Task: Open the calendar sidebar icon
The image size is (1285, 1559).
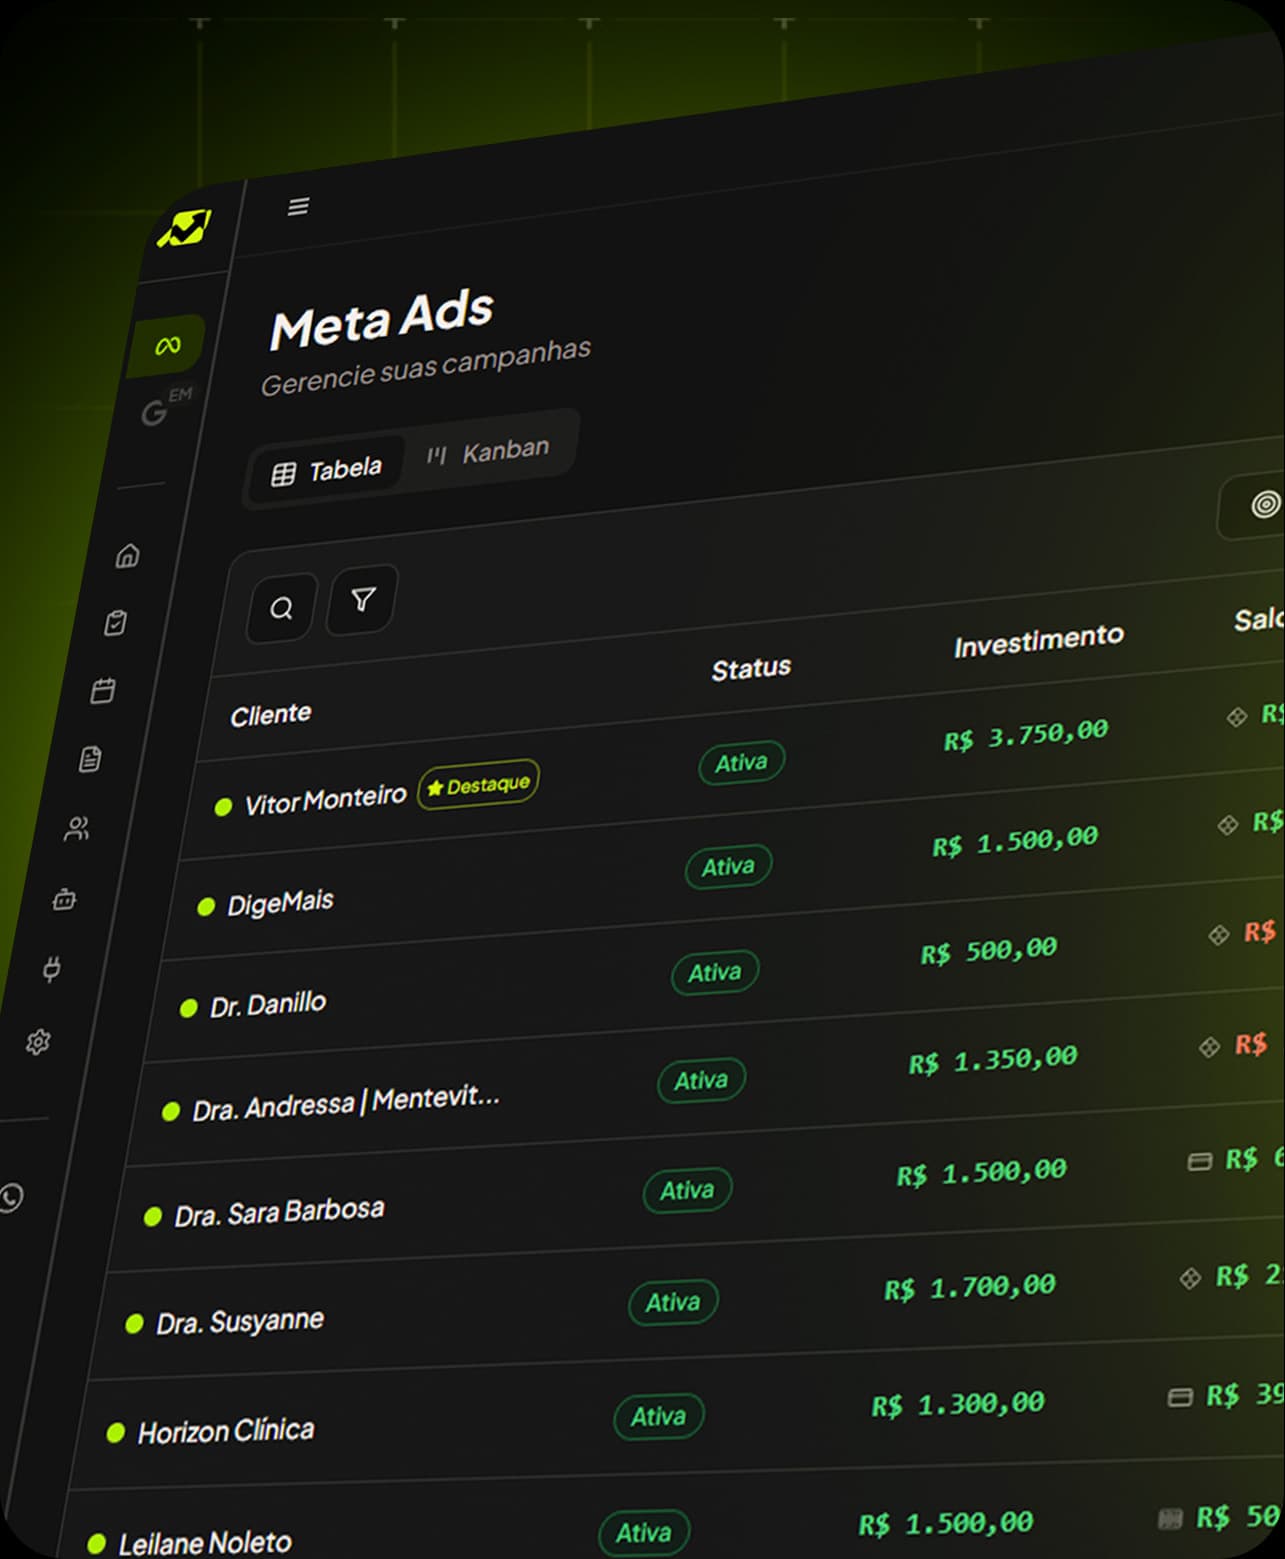Action: [103, 690]
